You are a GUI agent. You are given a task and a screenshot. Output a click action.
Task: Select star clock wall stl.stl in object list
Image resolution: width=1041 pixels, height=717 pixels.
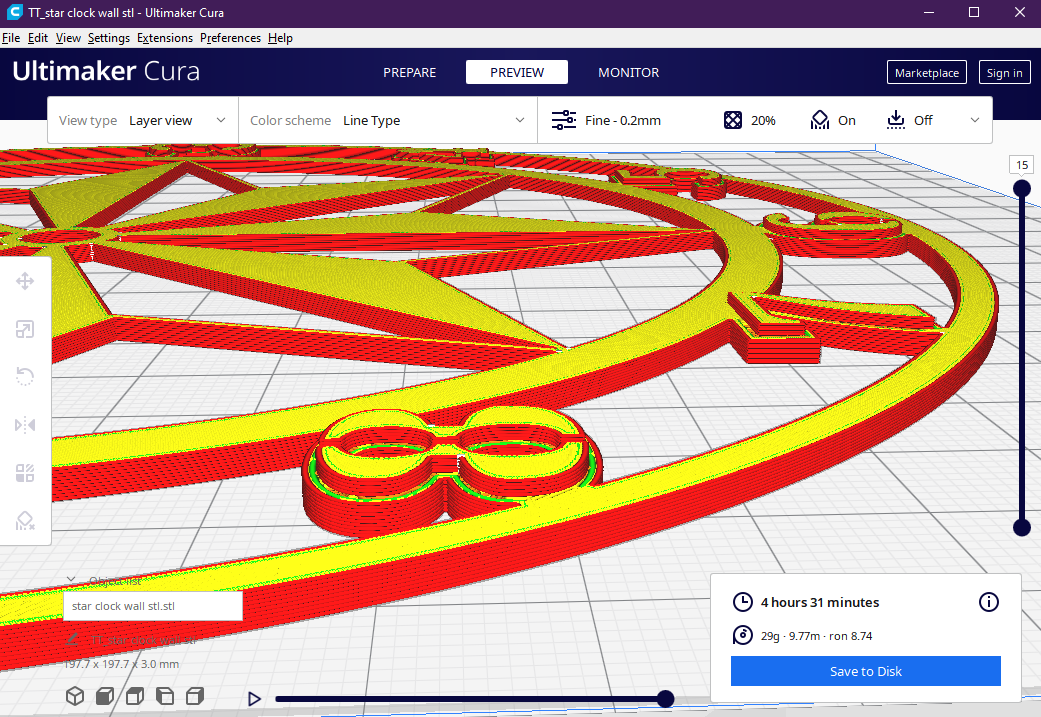(153, 606)
